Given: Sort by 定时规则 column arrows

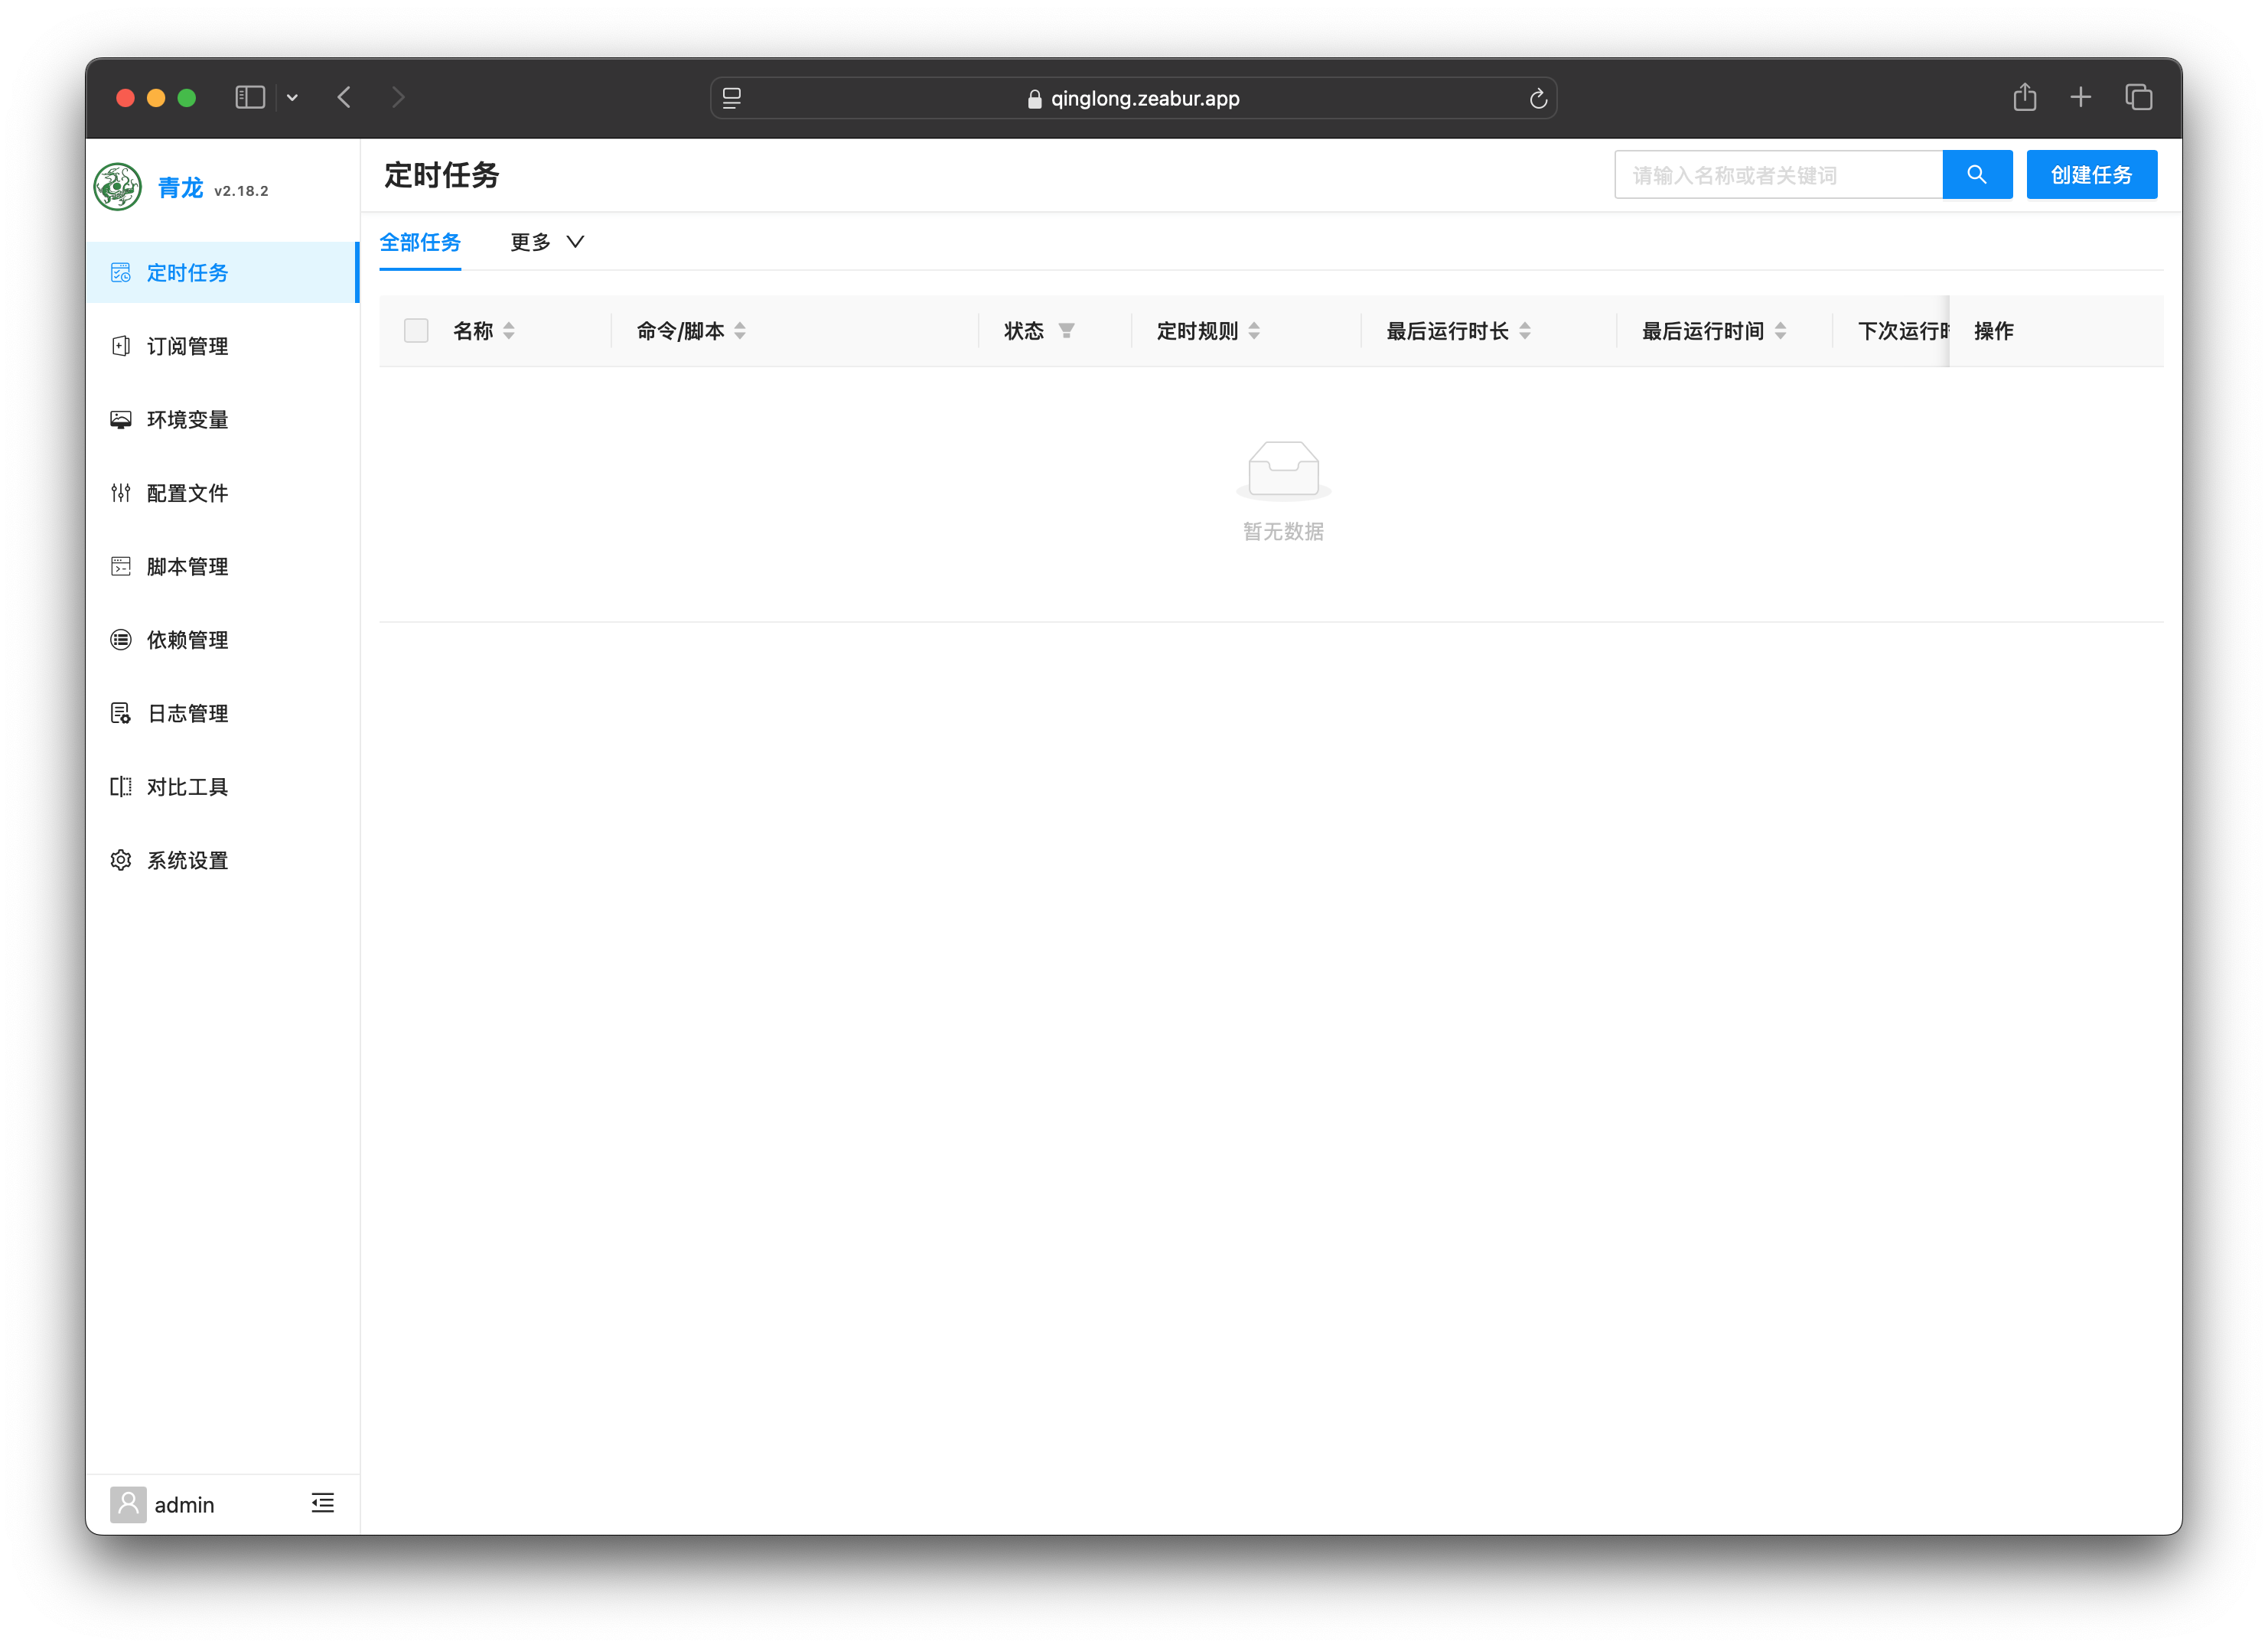Looking at the screenshot, I should pos(1254,331).
